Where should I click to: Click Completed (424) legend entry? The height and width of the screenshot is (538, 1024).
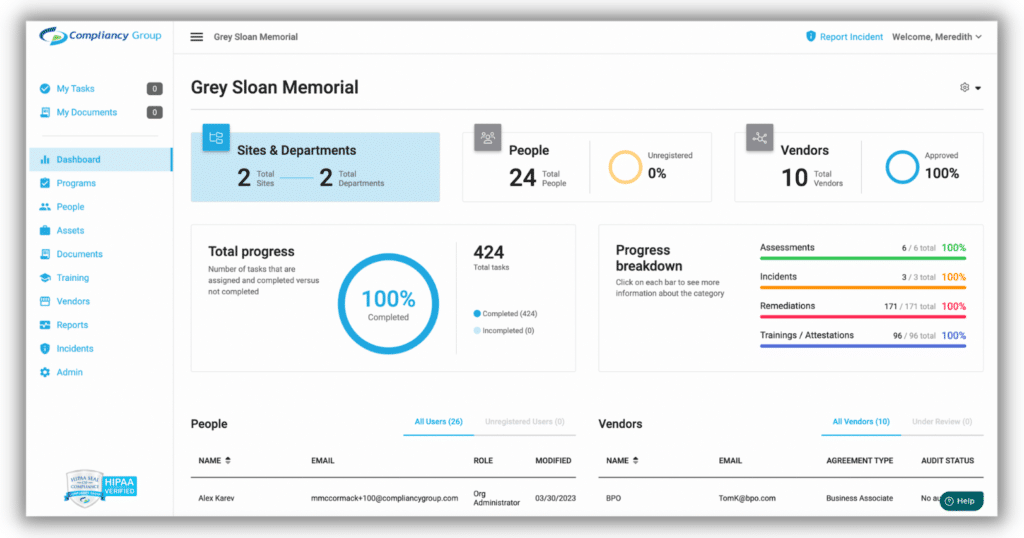pos(505,314)
